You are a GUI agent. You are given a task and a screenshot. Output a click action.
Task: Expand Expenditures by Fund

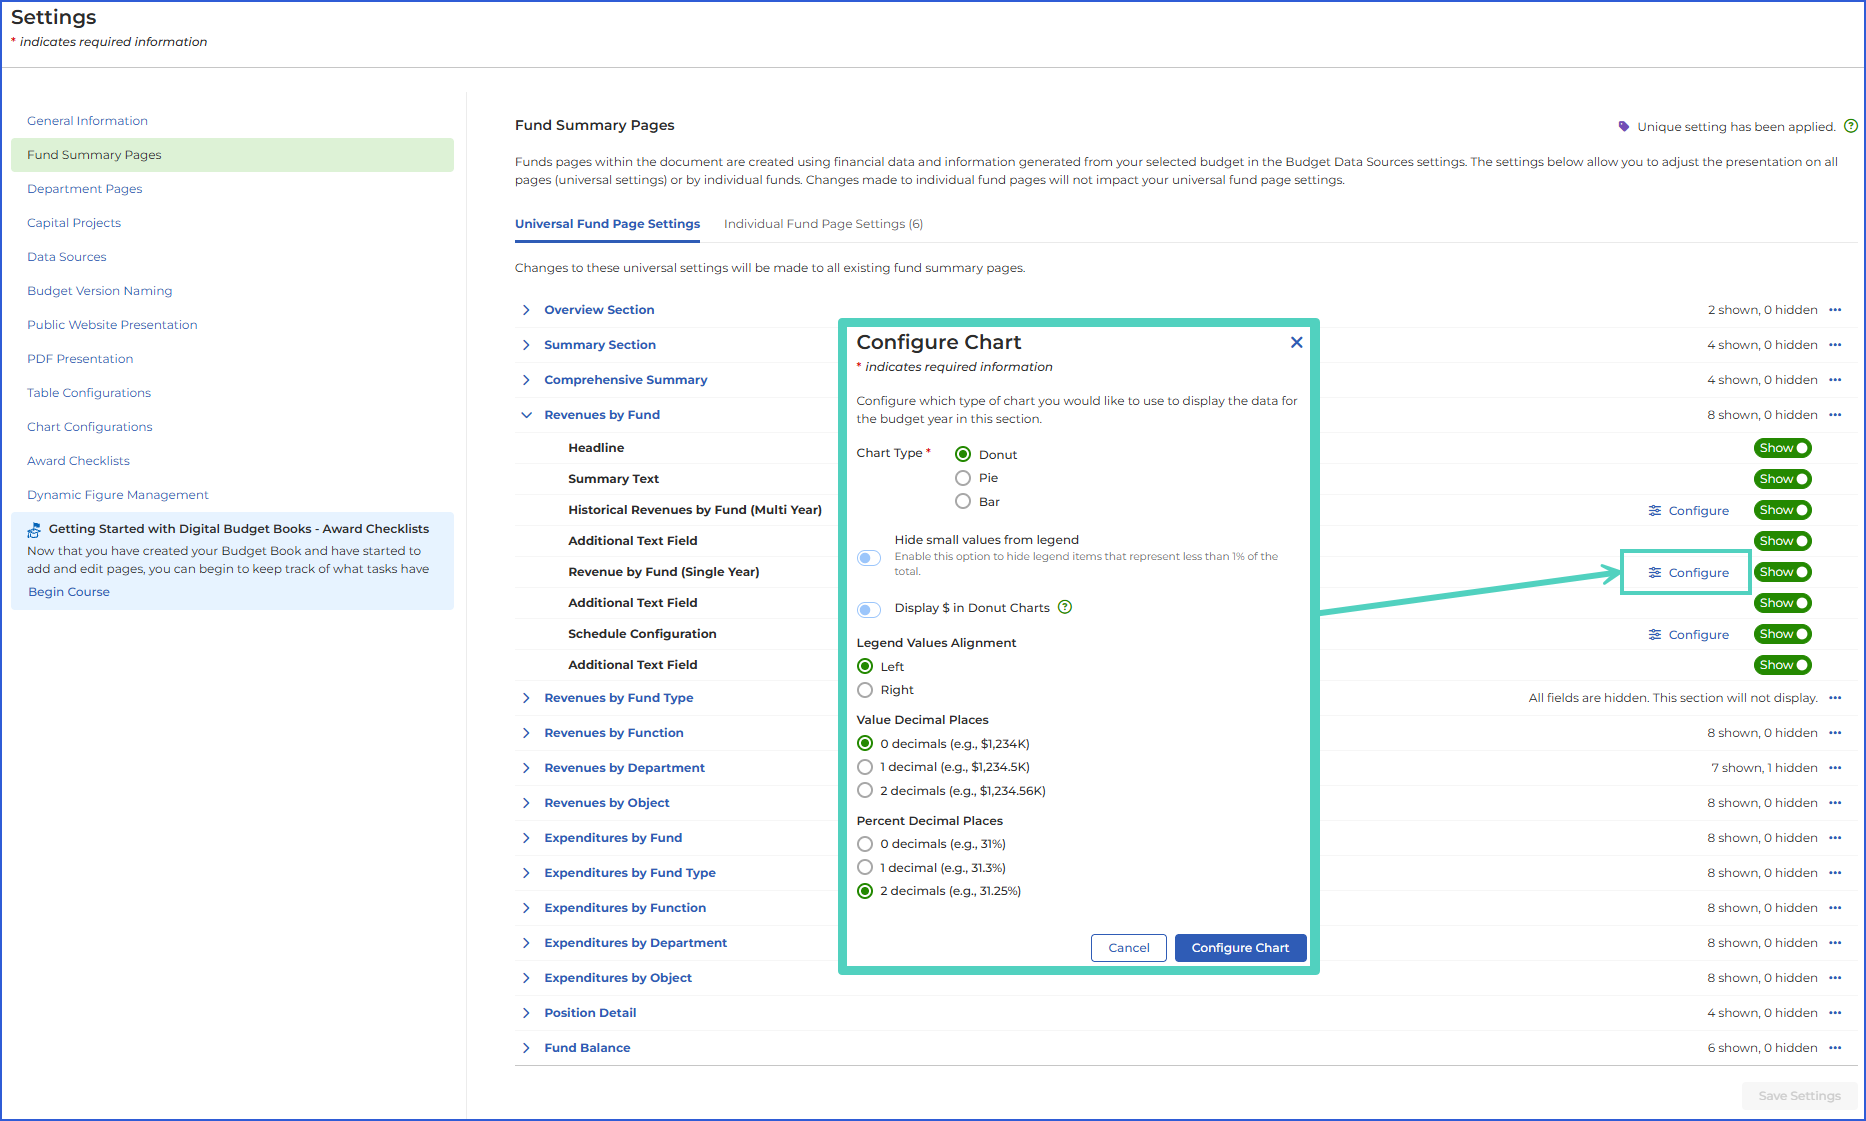(526, 838)
